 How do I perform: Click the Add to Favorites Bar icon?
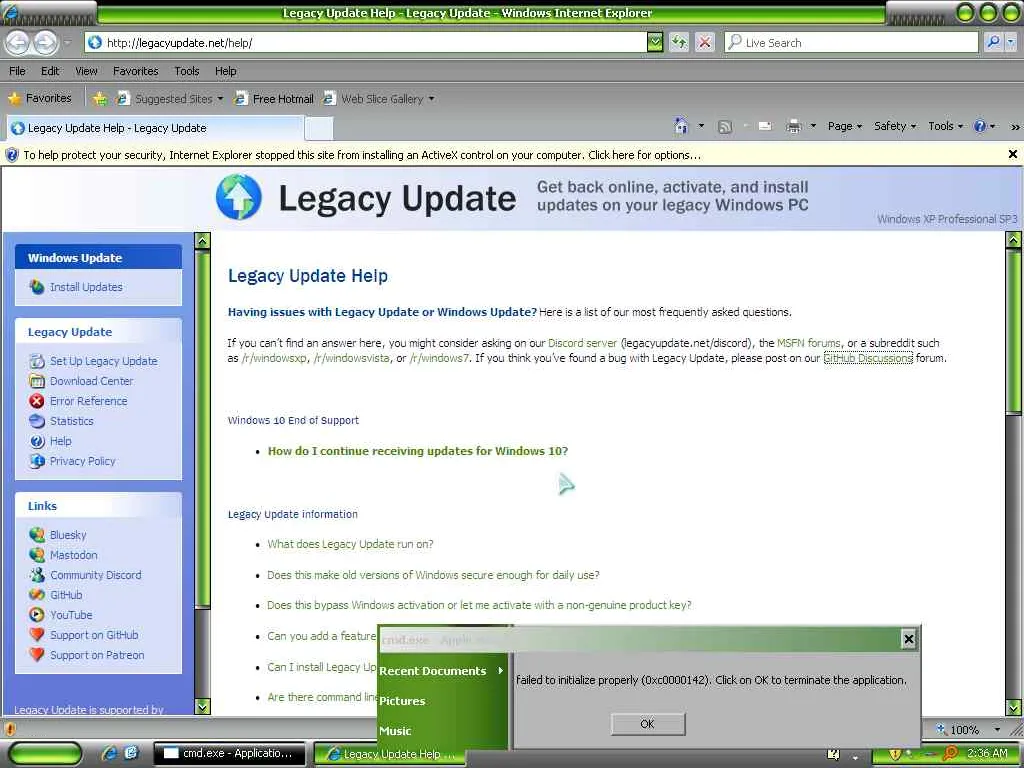click(x=99, y=99)
